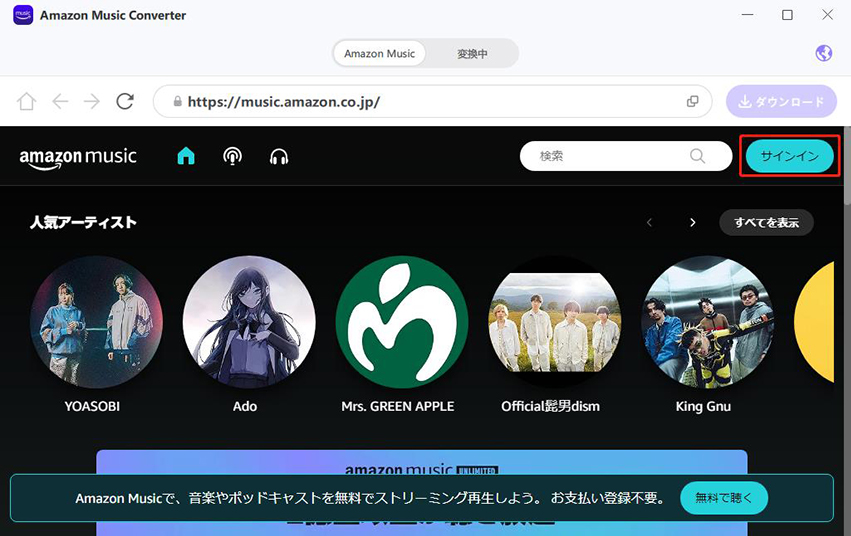Viewport: 851px width, 536px height.
Task: Switch to the Amazon Music tab
Action: coord(379,54)
